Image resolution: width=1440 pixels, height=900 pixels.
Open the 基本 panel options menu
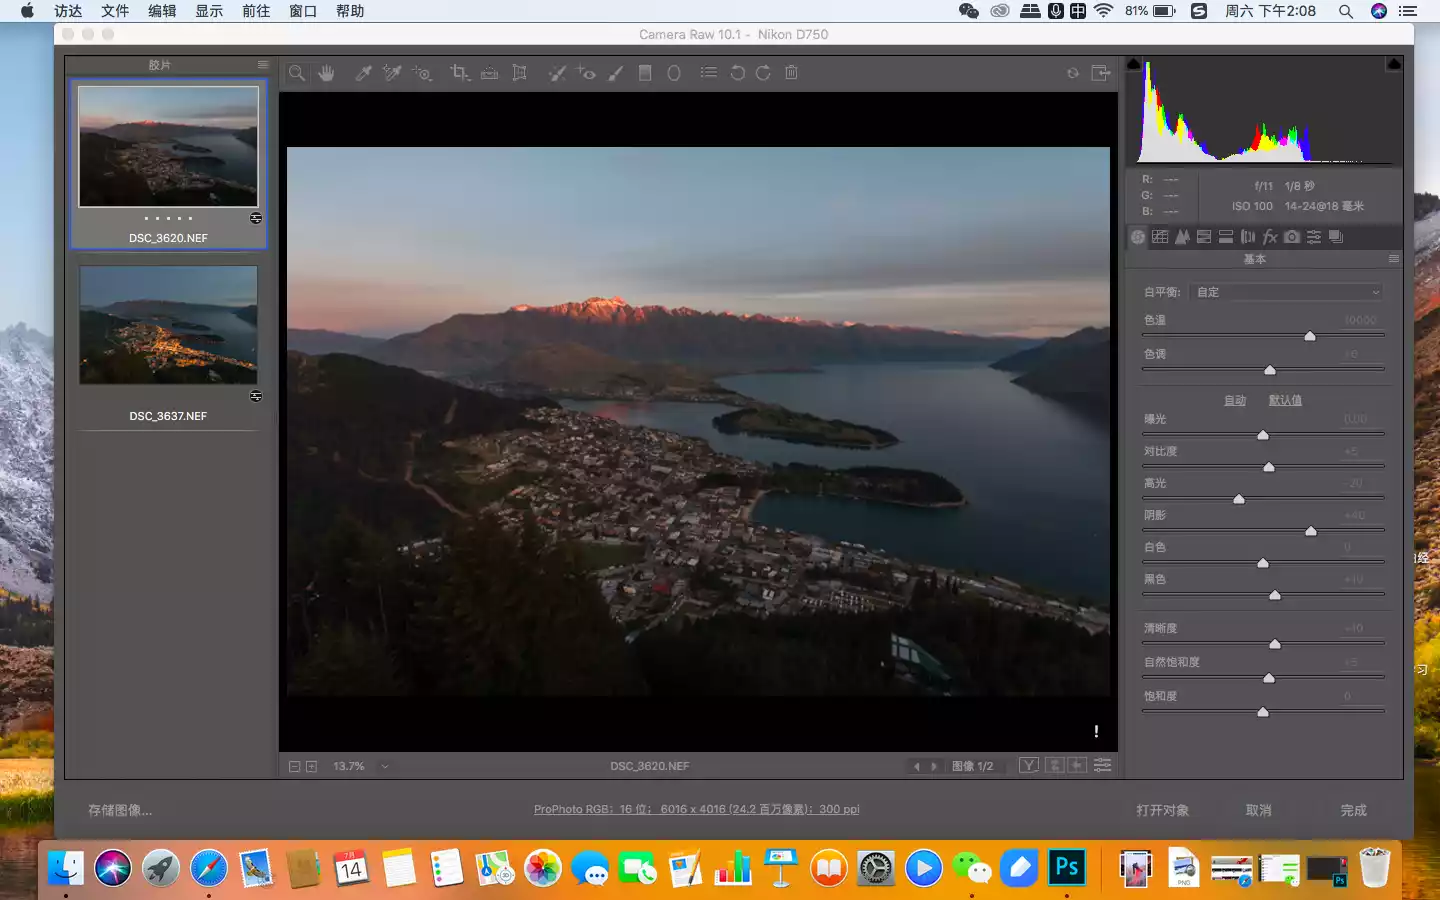coord(1393,259)
